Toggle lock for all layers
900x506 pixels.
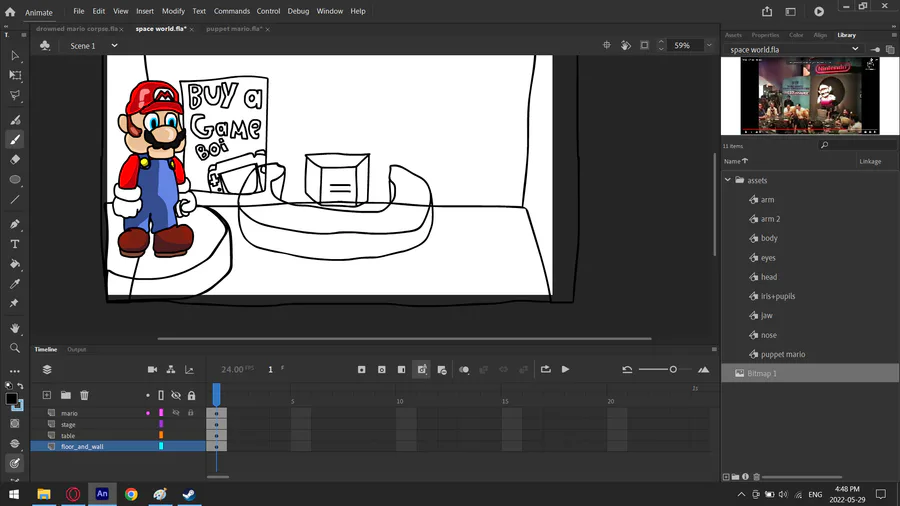pyautogui.click(x=191, y=395)
